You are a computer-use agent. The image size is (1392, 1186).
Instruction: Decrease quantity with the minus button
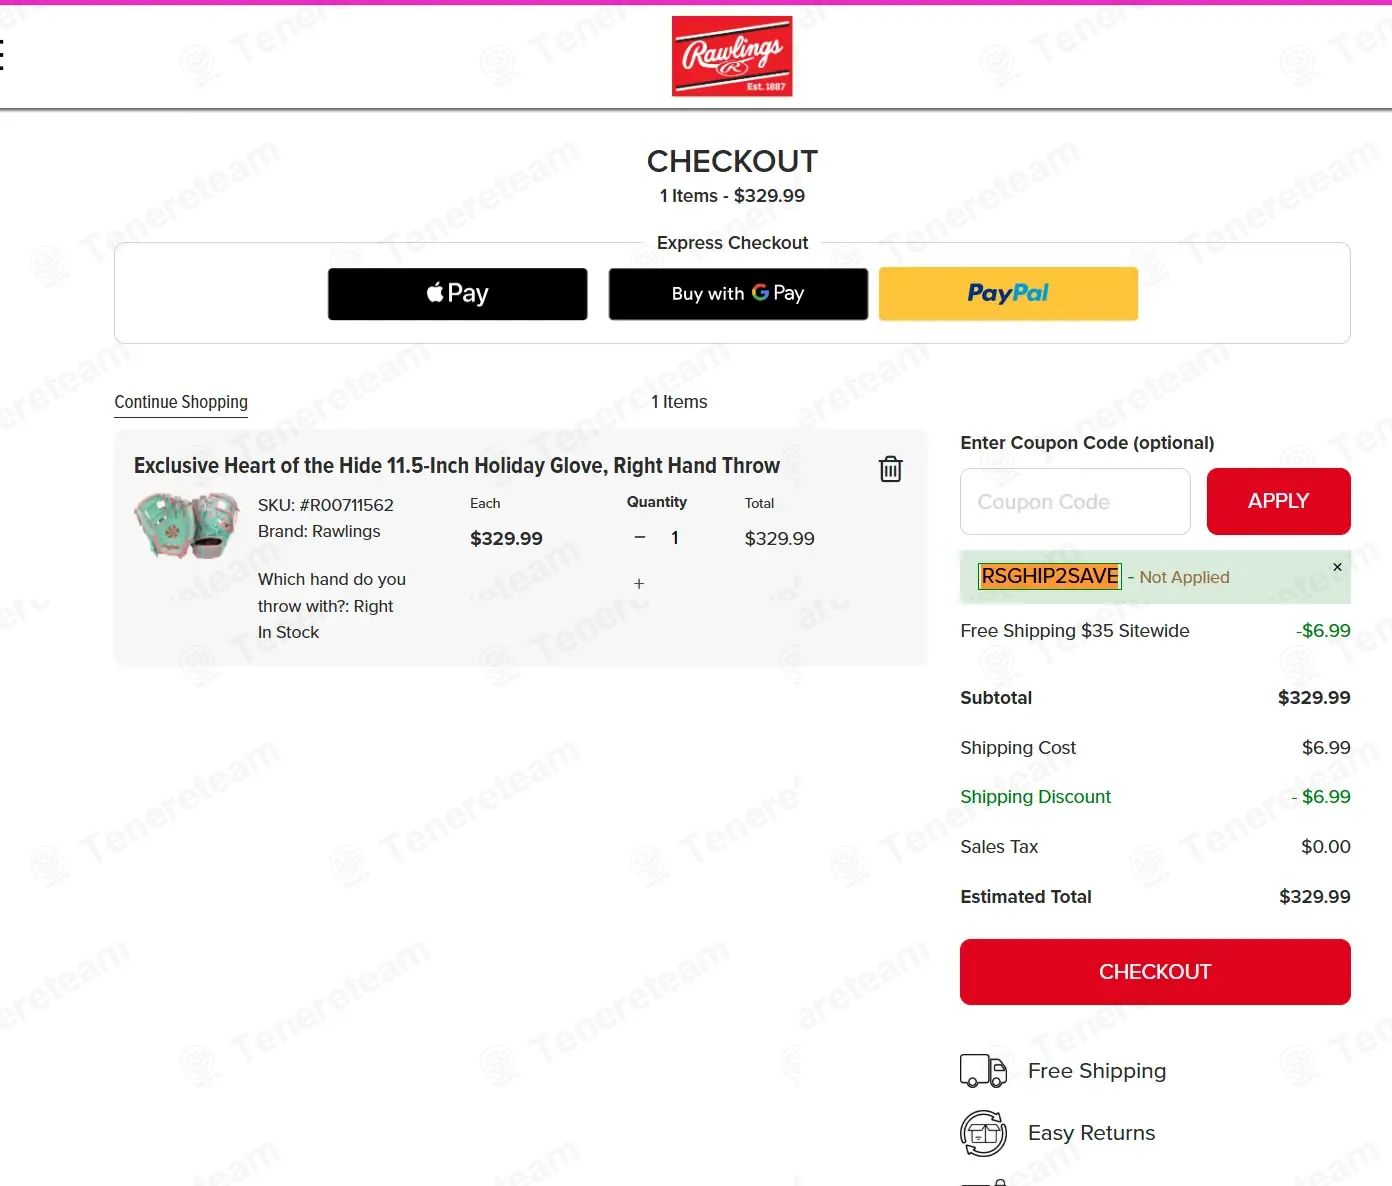pyautogui.click(x=640, y=538)
